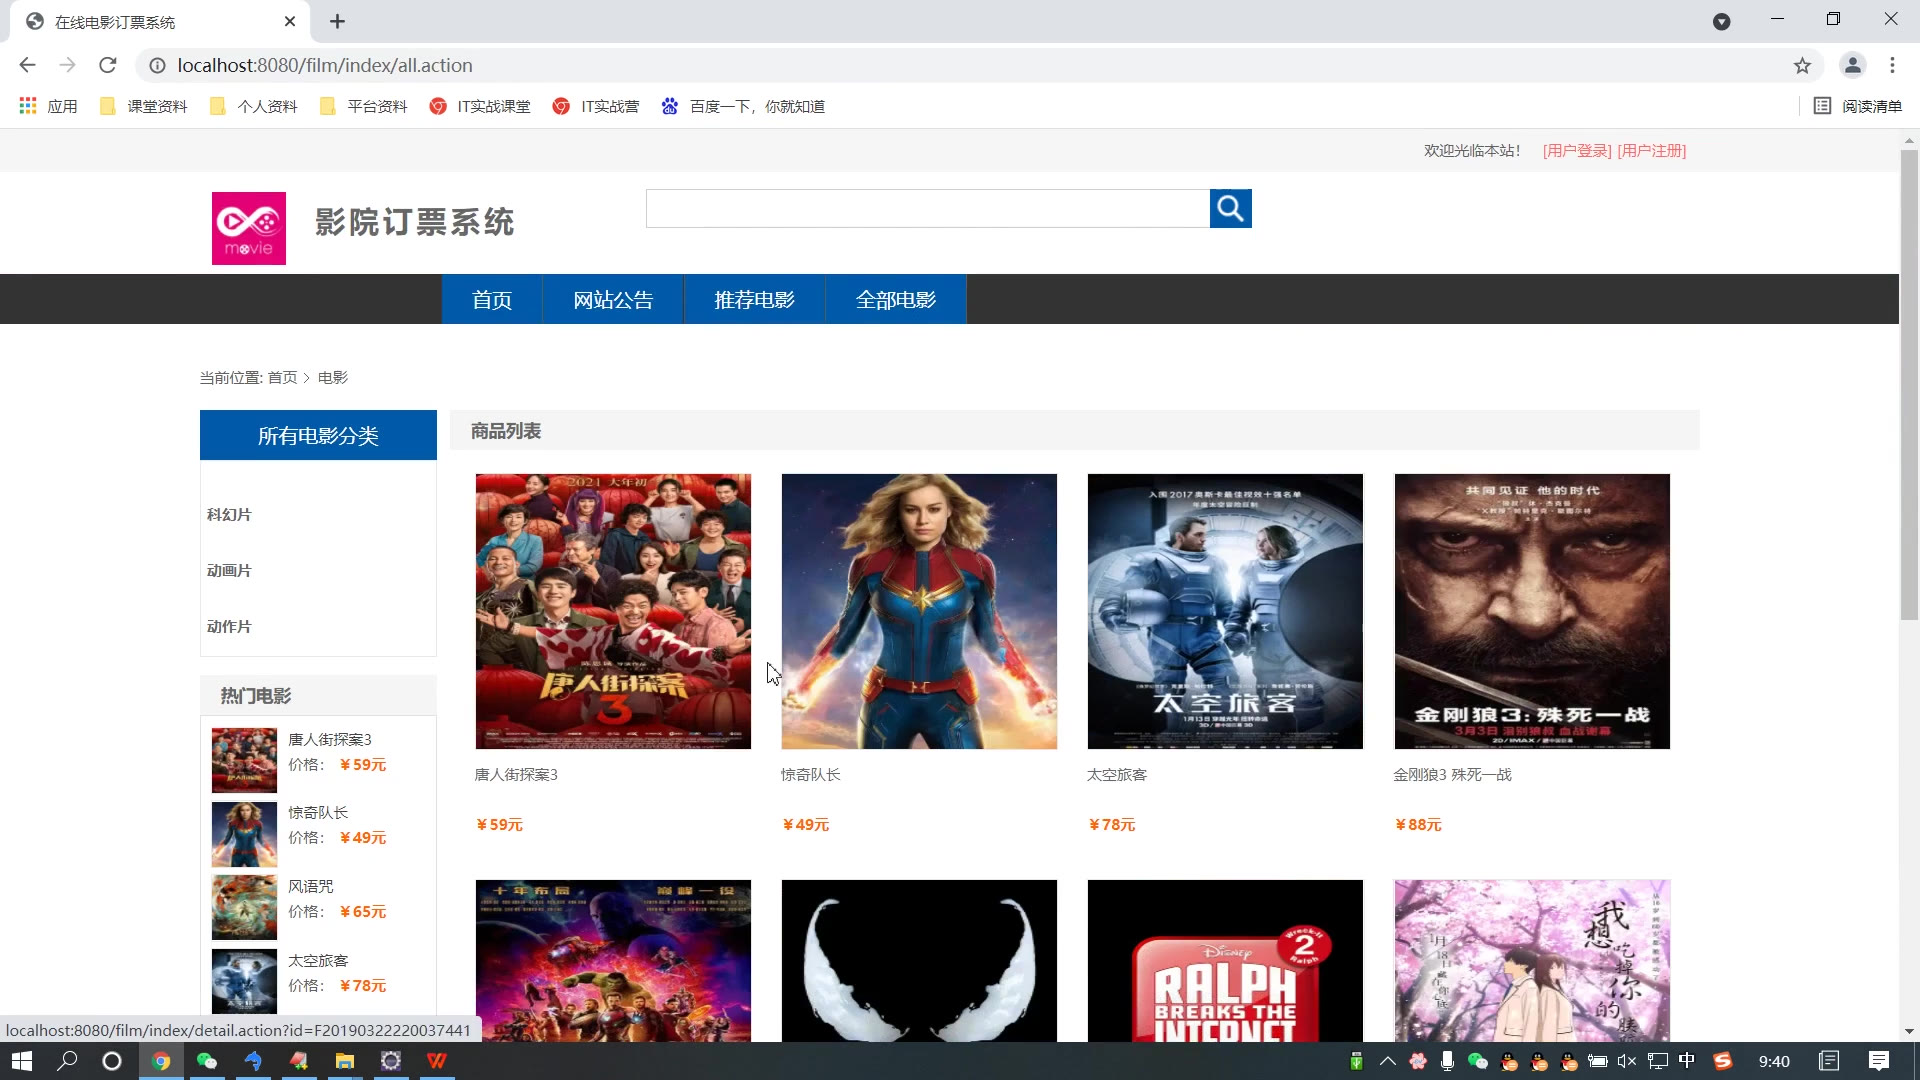Screen dimensions: 1920x1080
Task: Open the 应用 apps shortcut in bookmarks bar
Action: 48,106
